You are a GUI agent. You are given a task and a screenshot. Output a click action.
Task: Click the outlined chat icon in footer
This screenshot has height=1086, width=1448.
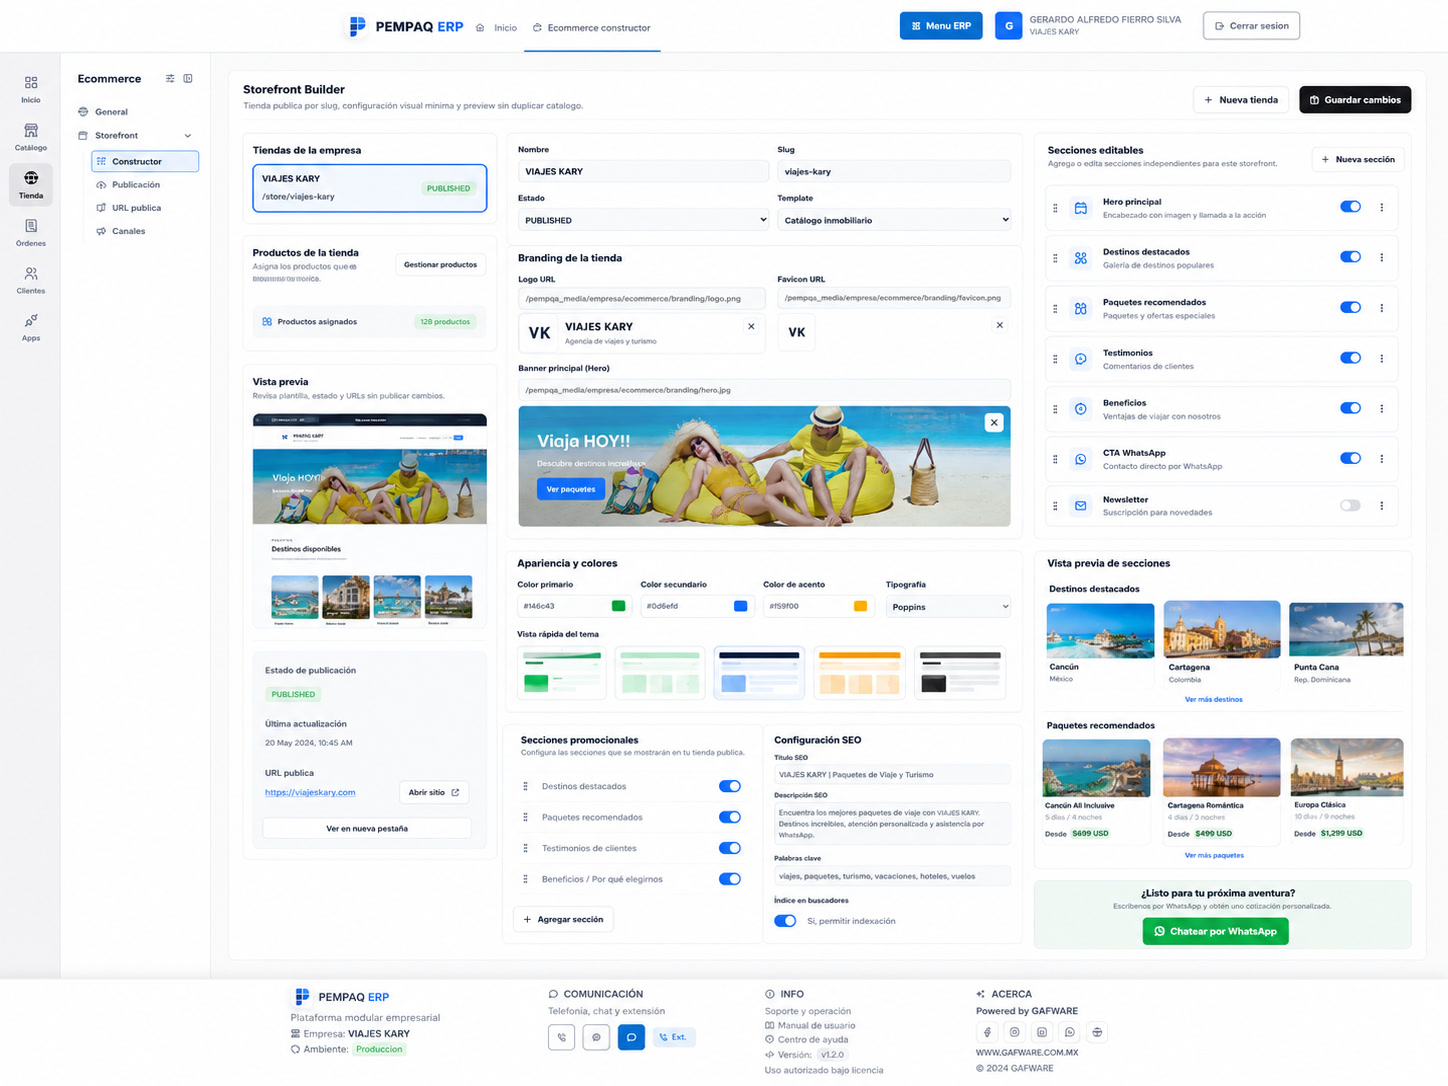coord(596,1037)
